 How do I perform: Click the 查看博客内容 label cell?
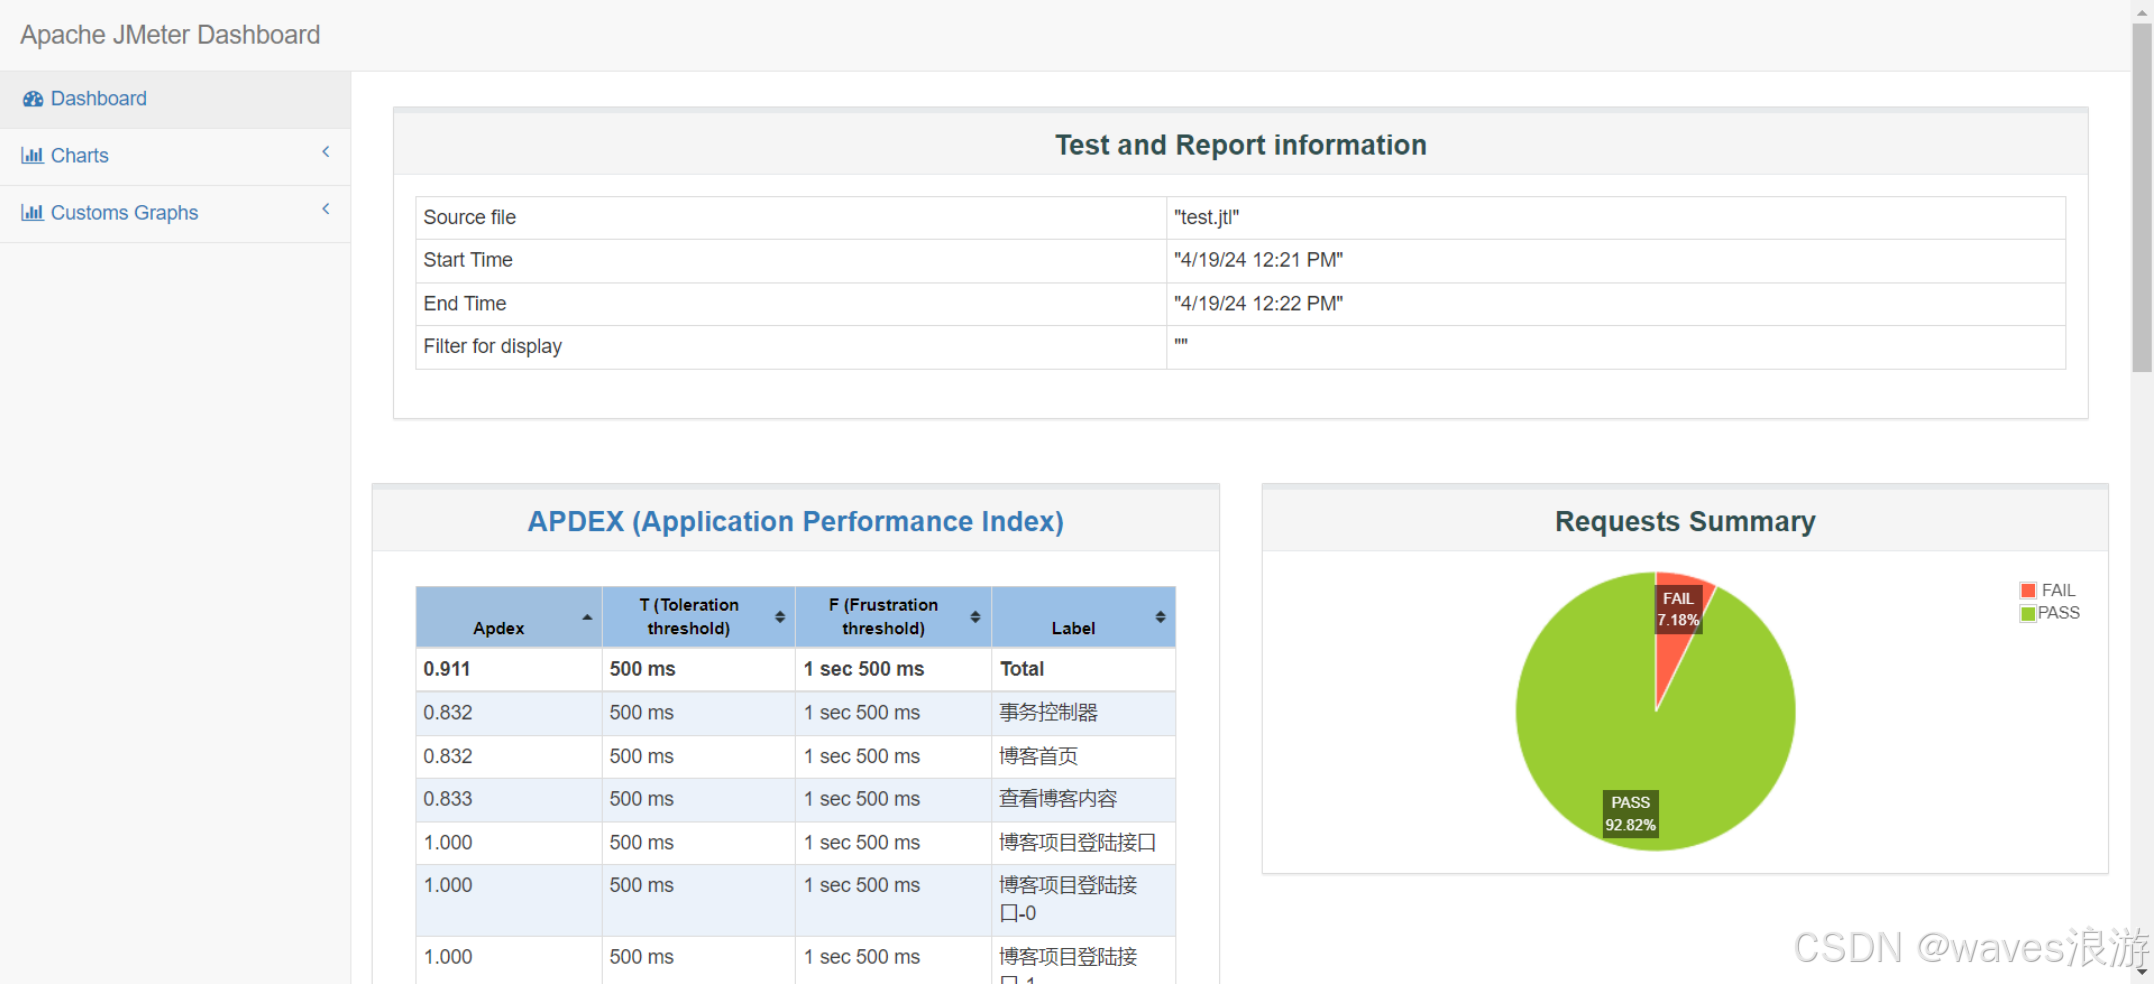point(1083,800)
